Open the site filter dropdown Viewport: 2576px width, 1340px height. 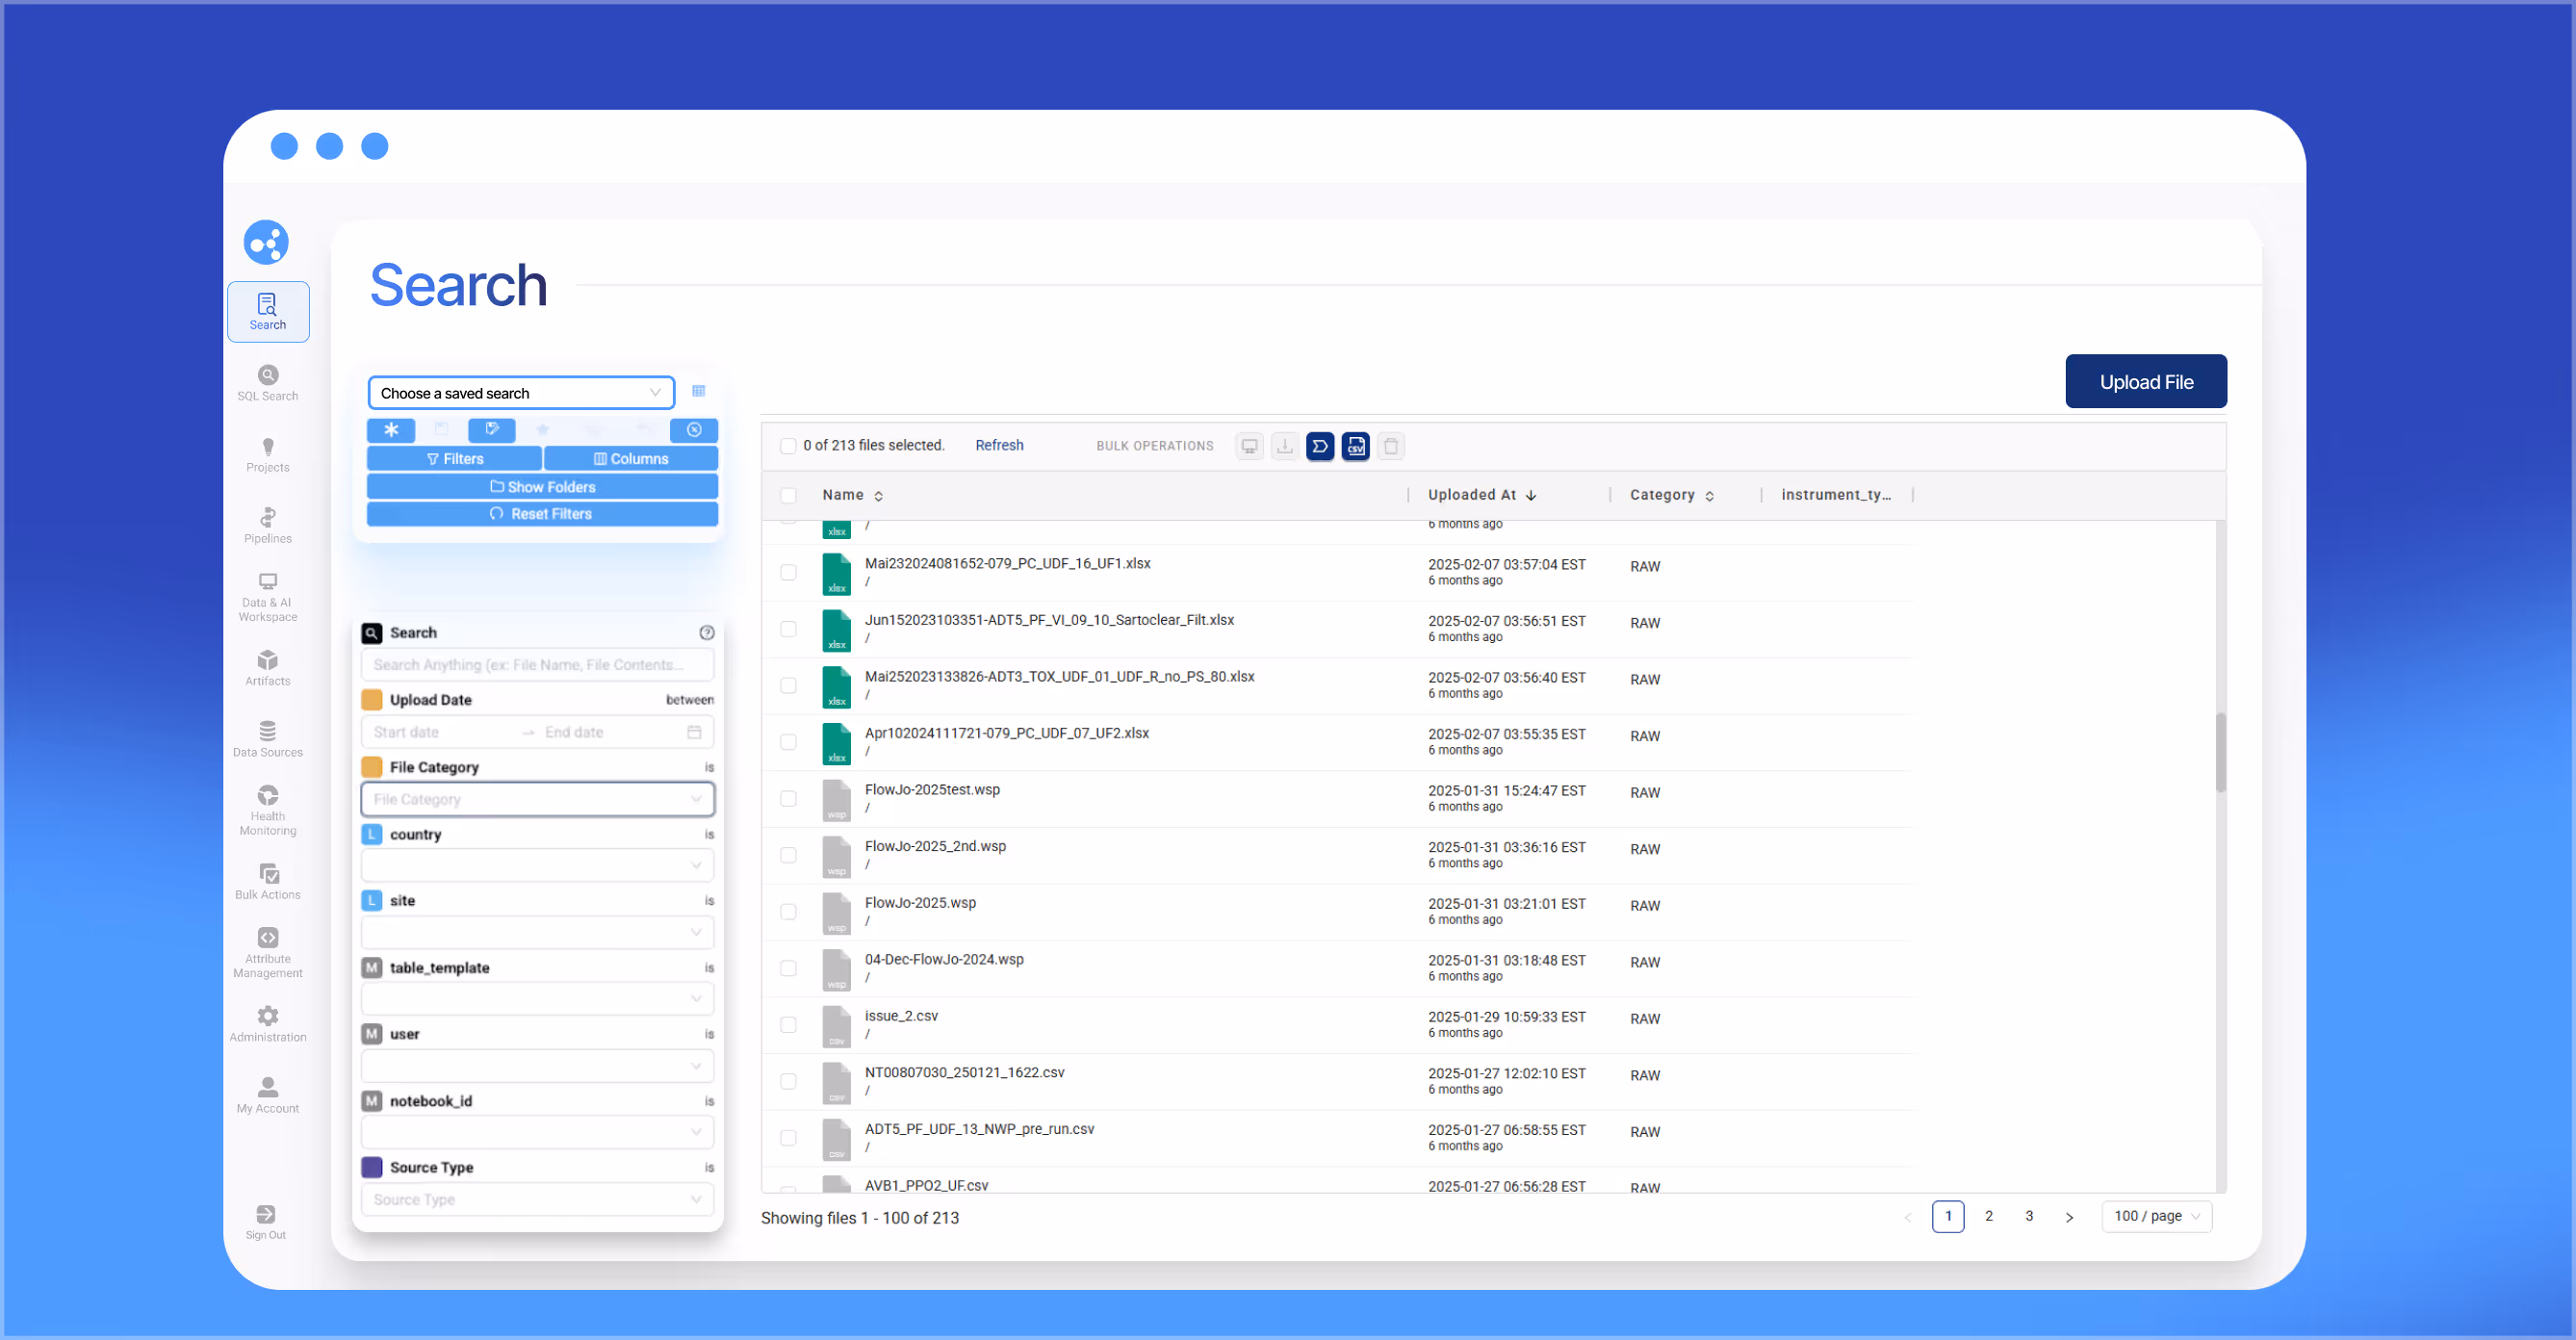point(537,932)
